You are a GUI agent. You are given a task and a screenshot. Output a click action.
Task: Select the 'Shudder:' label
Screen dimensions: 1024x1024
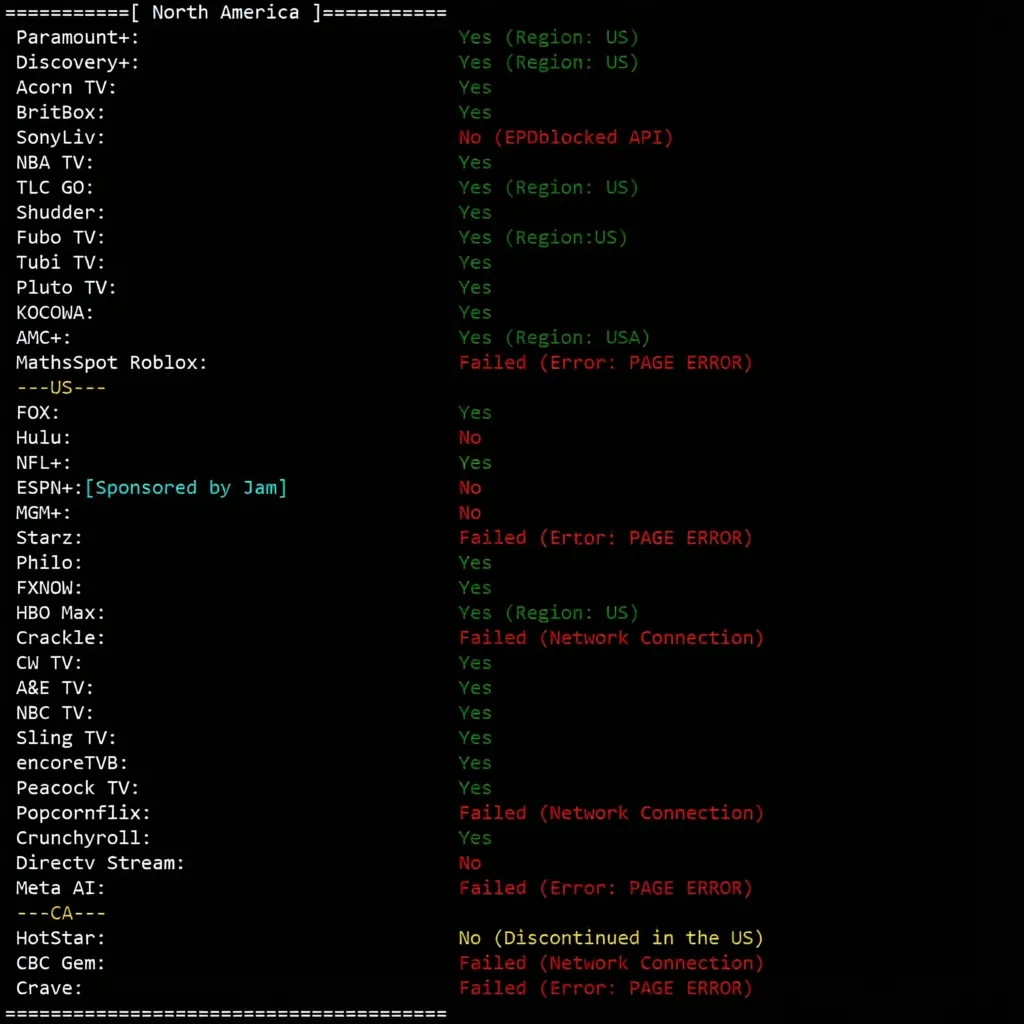(61, 213)
